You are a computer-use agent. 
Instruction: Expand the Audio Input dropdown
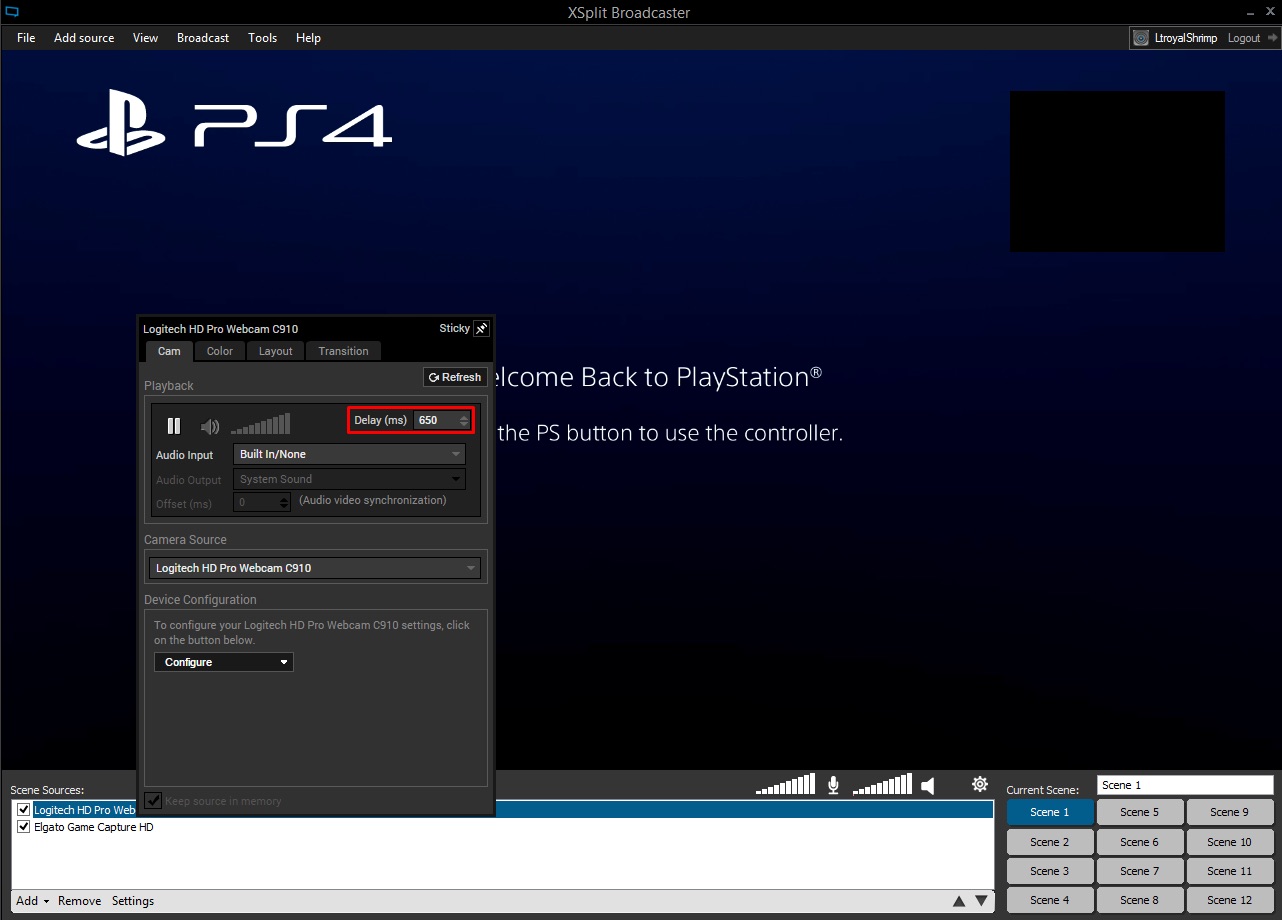pos(349,454)
